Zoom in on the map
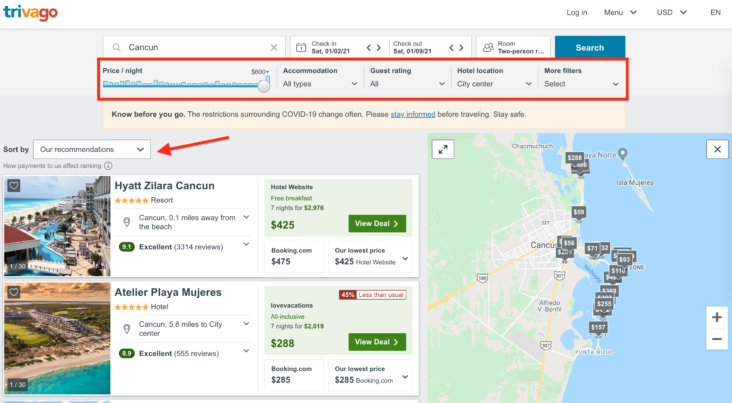This screenshot has height=403, width=732. click(x=717, y=318)
